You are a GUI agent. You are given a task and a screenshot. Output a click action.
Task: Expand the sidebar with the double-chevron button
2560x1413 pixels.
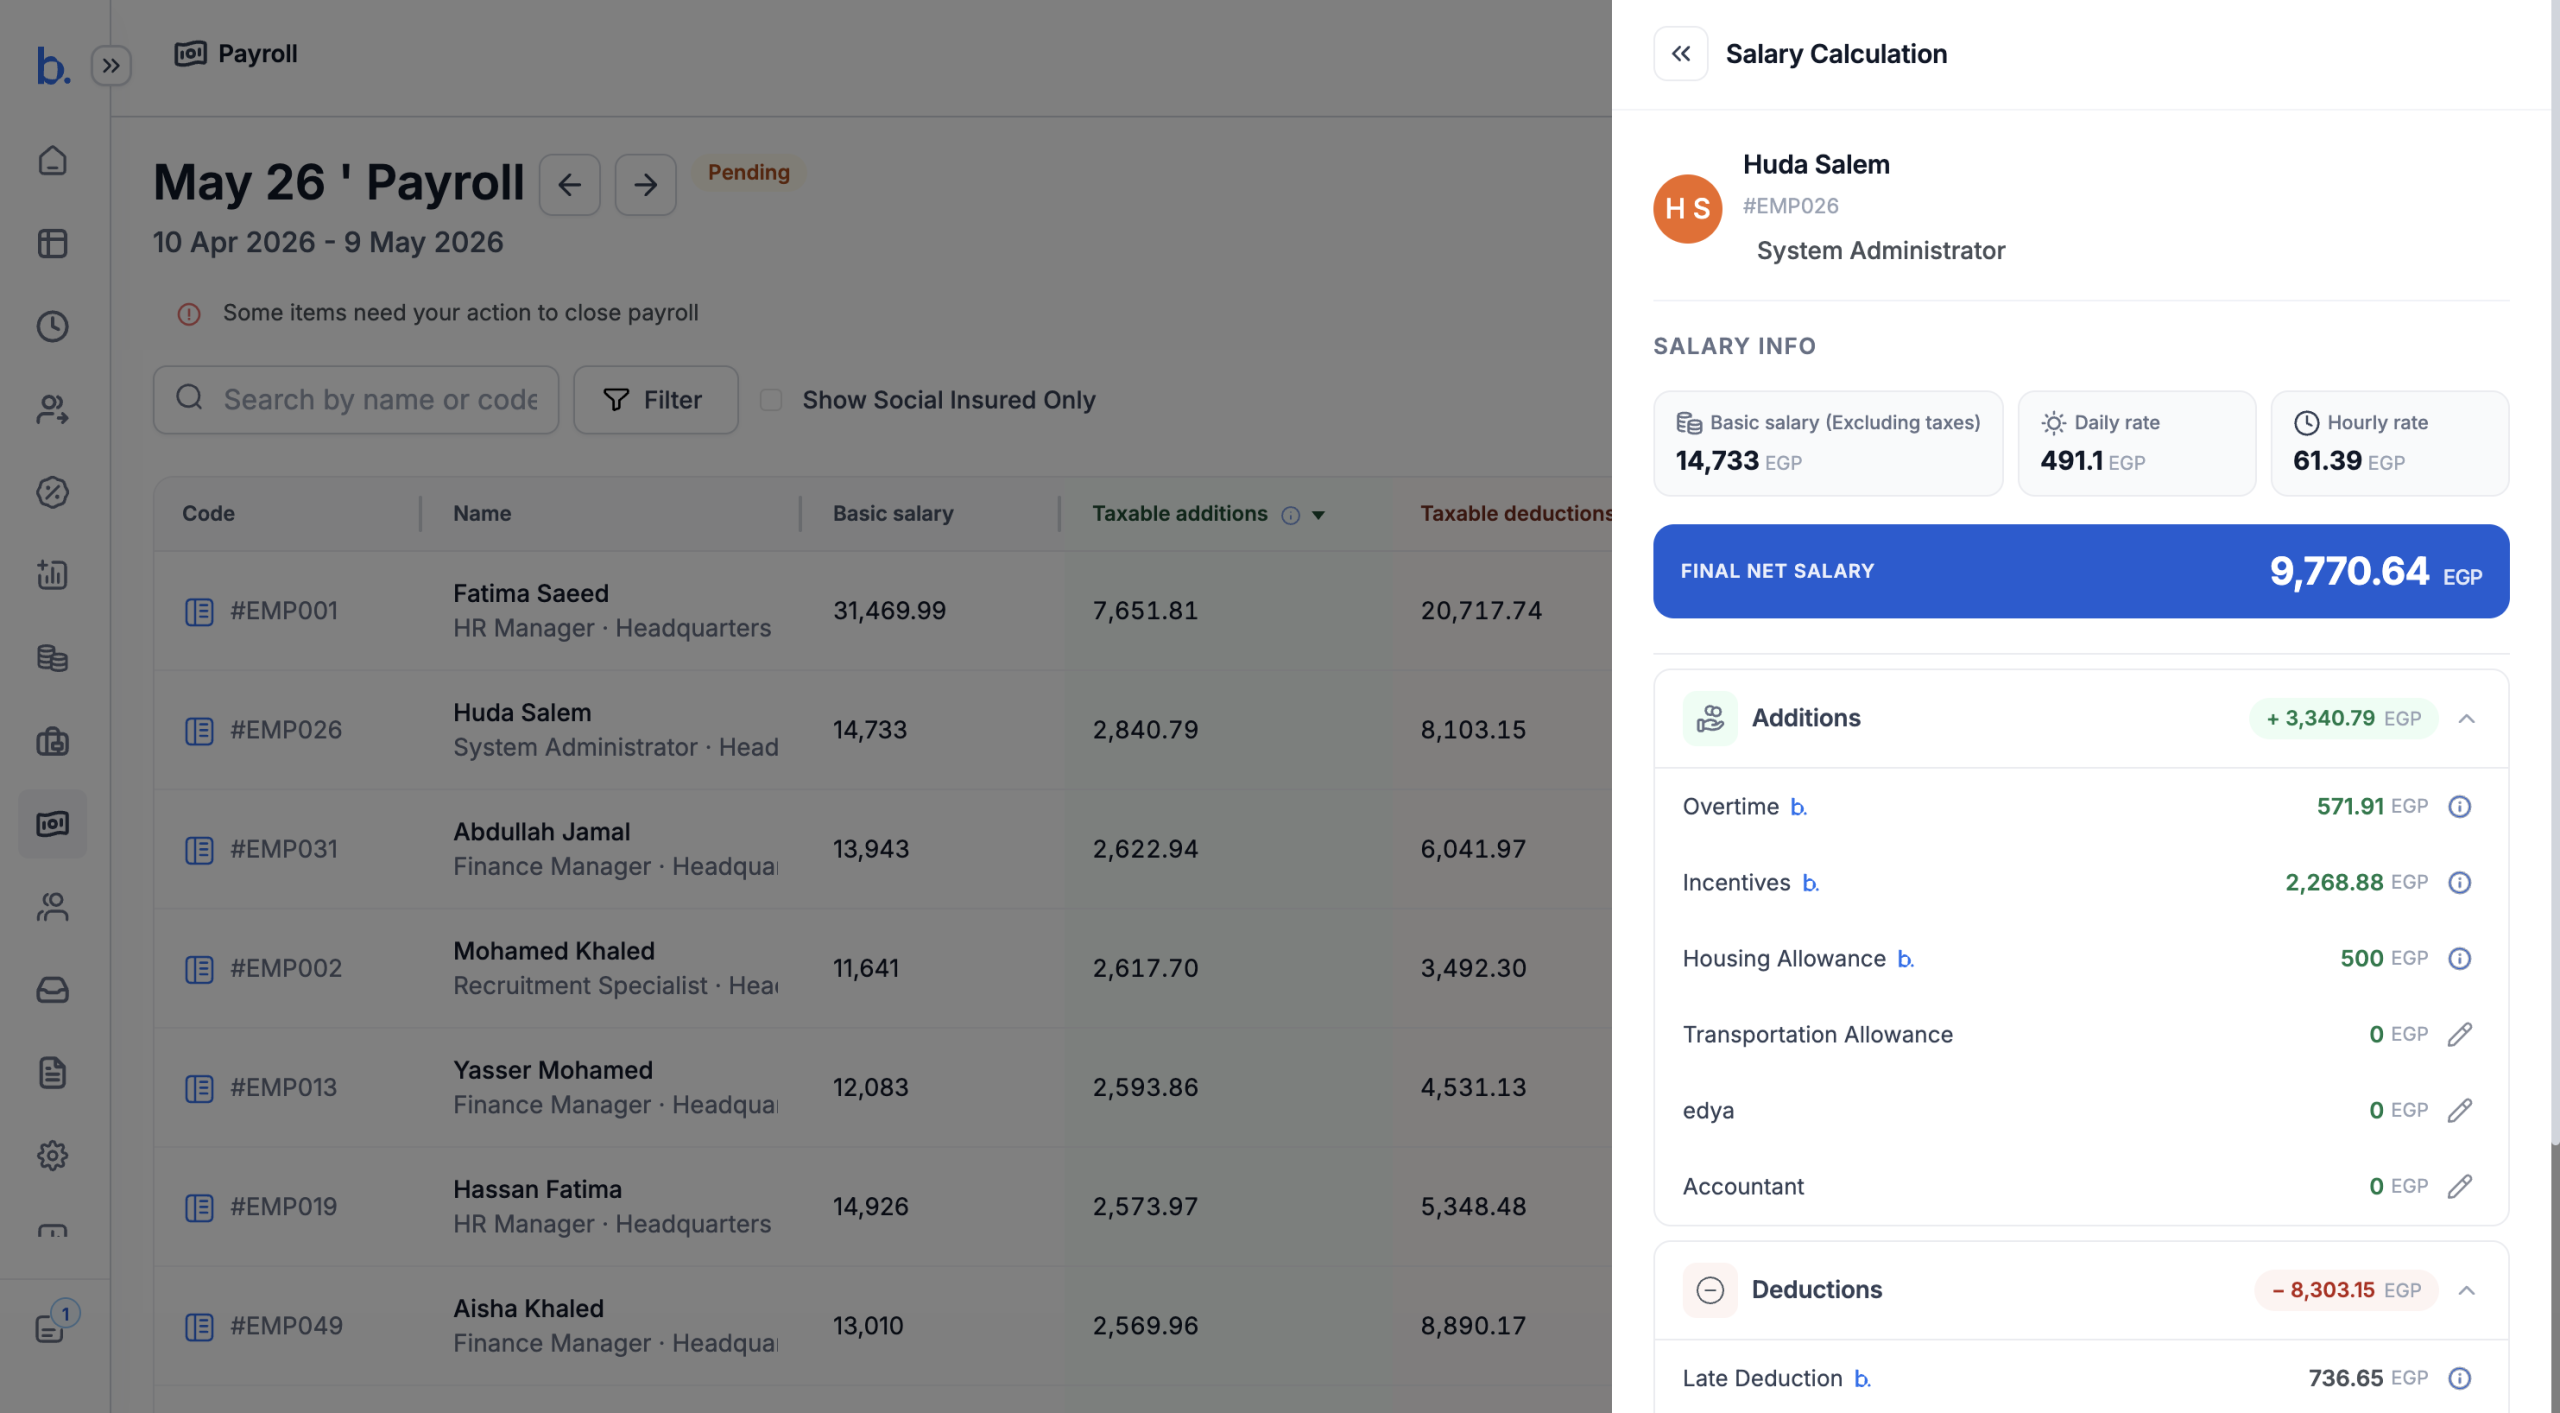tap(111, 66)
